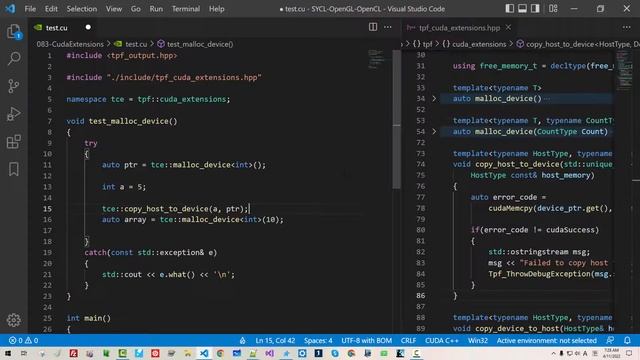640x360 pixels.
Task: Click Spaces: 4 indentation setting
Action: pos(318,340)
